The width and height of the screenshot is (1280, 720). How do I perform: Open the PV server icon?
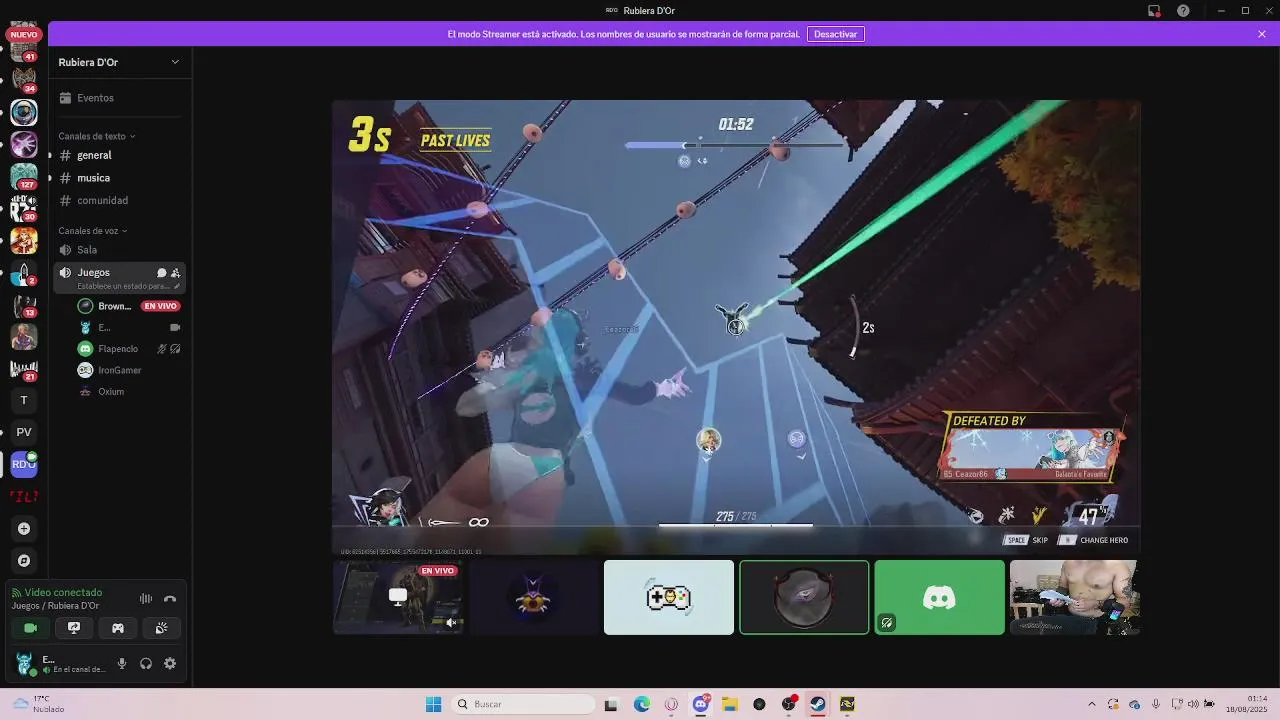point(24,432)
